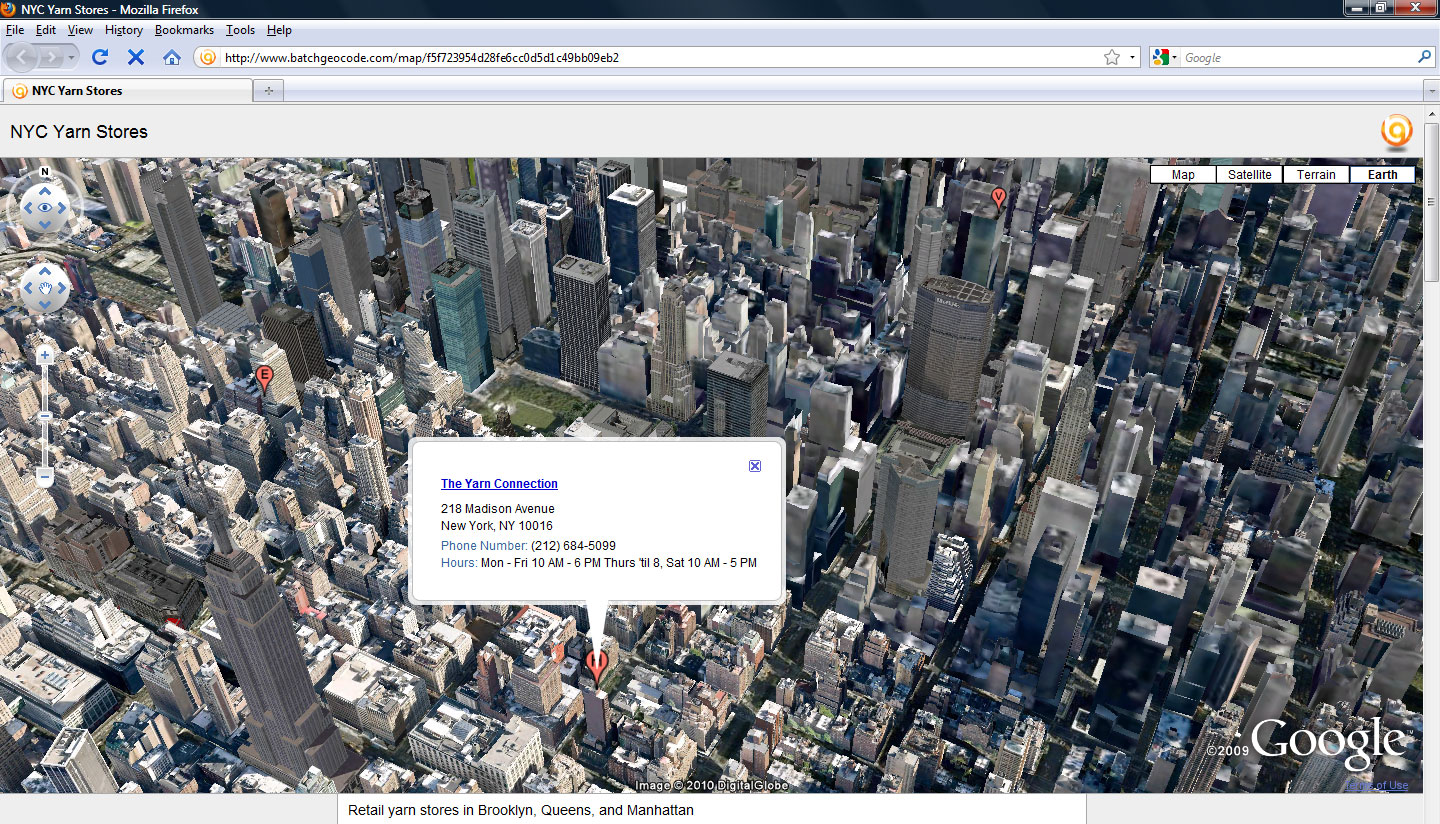Open the Bookmarks menu
Screen dimensions: 1440x824
pyautogui.click(x=184, y=30)
